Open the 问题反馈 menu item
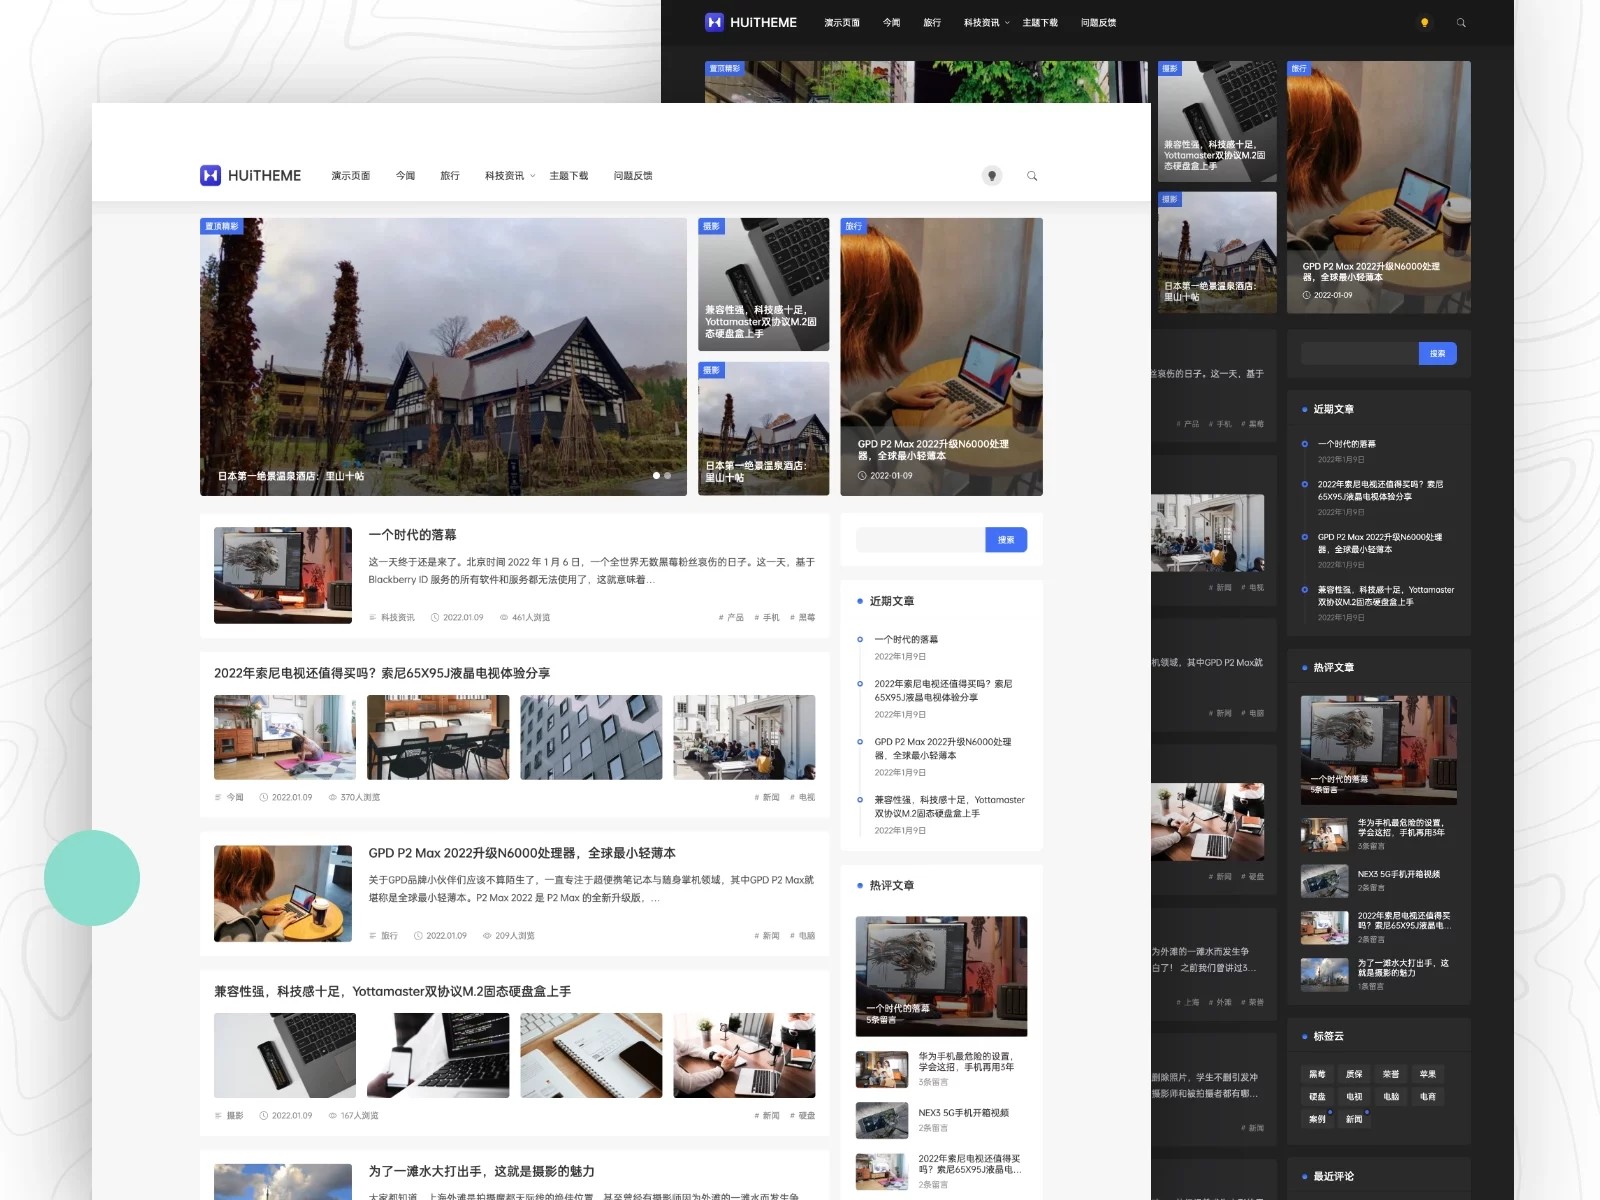Screen dimensions: 1600x1200 click(x=633, y=175)
